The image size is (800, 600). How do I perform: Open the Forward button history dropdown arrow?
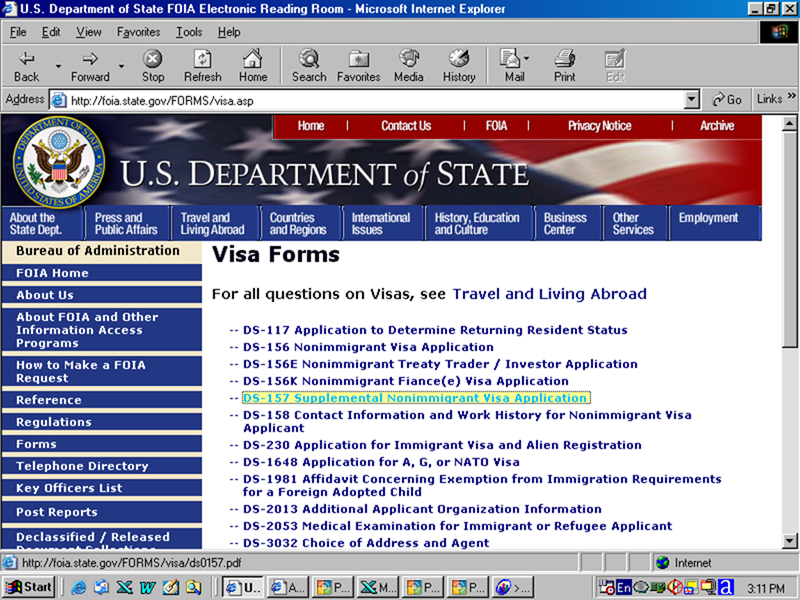click(x=121, y=66)
